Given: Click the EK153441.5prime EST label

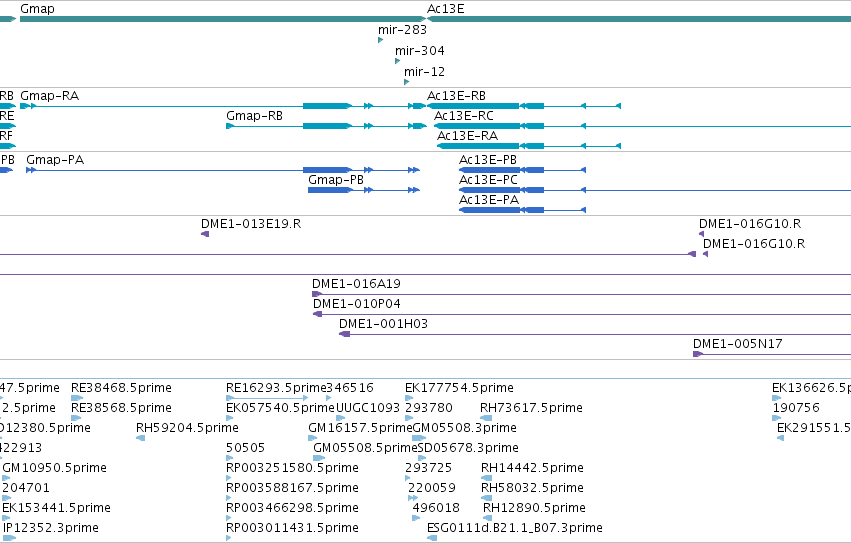Looking at the screenshot, I should 56,508.
